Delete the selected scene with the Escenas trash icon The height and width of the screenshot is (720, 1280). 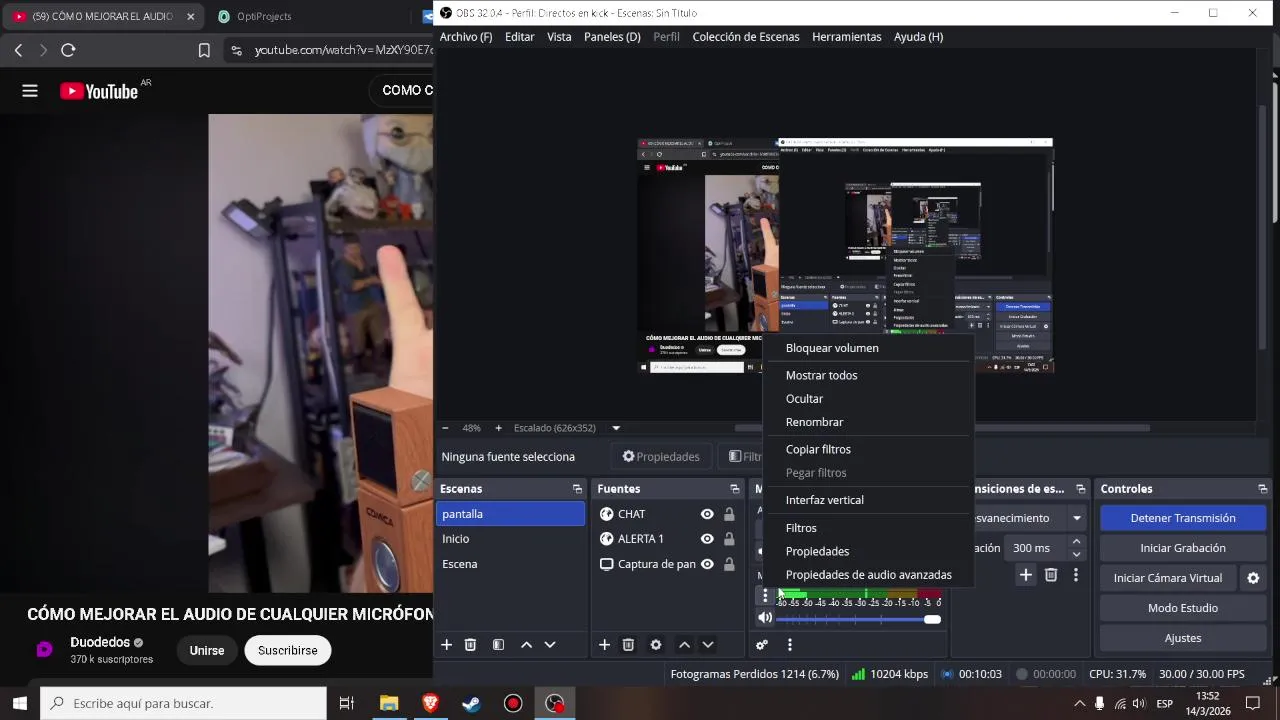471,645
